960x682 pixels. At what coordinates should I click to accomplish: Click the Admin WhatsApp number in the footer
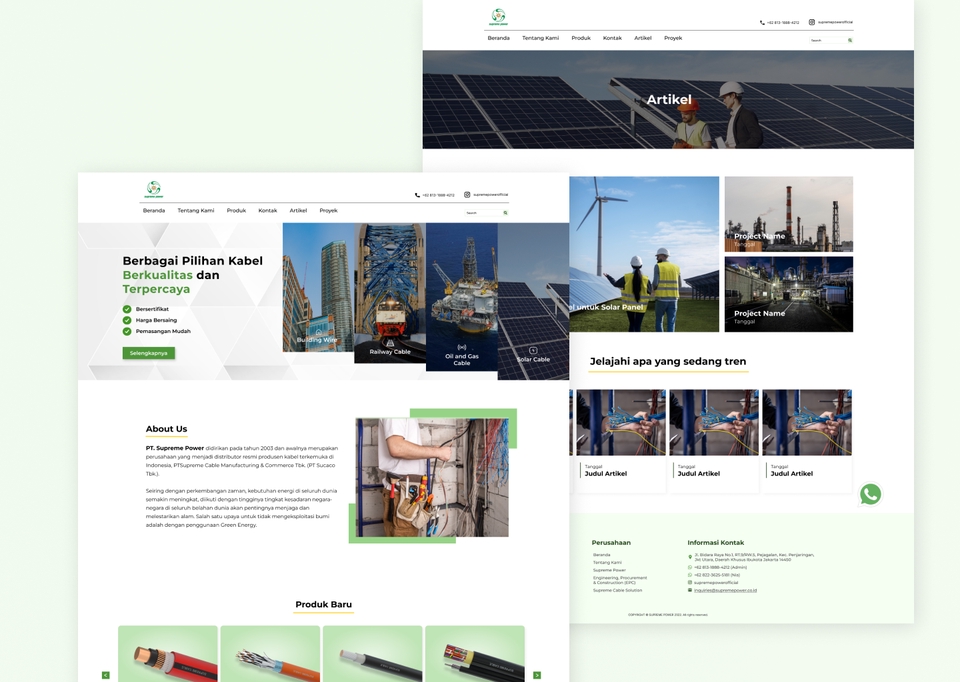point(720,568)
